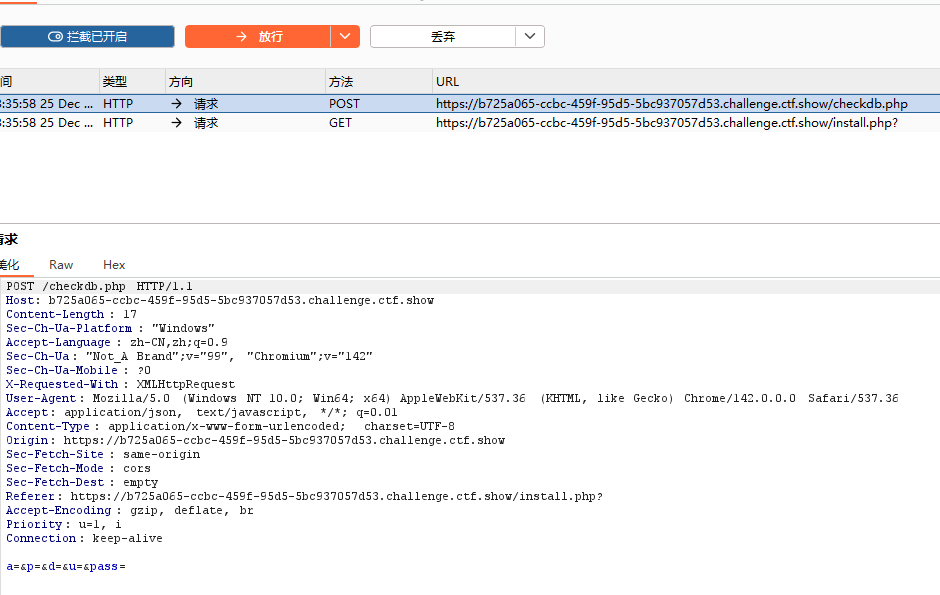This screenshot has width=940, height=595.
Task: Sort by the URL column header
Action: [x=447, y=82]
